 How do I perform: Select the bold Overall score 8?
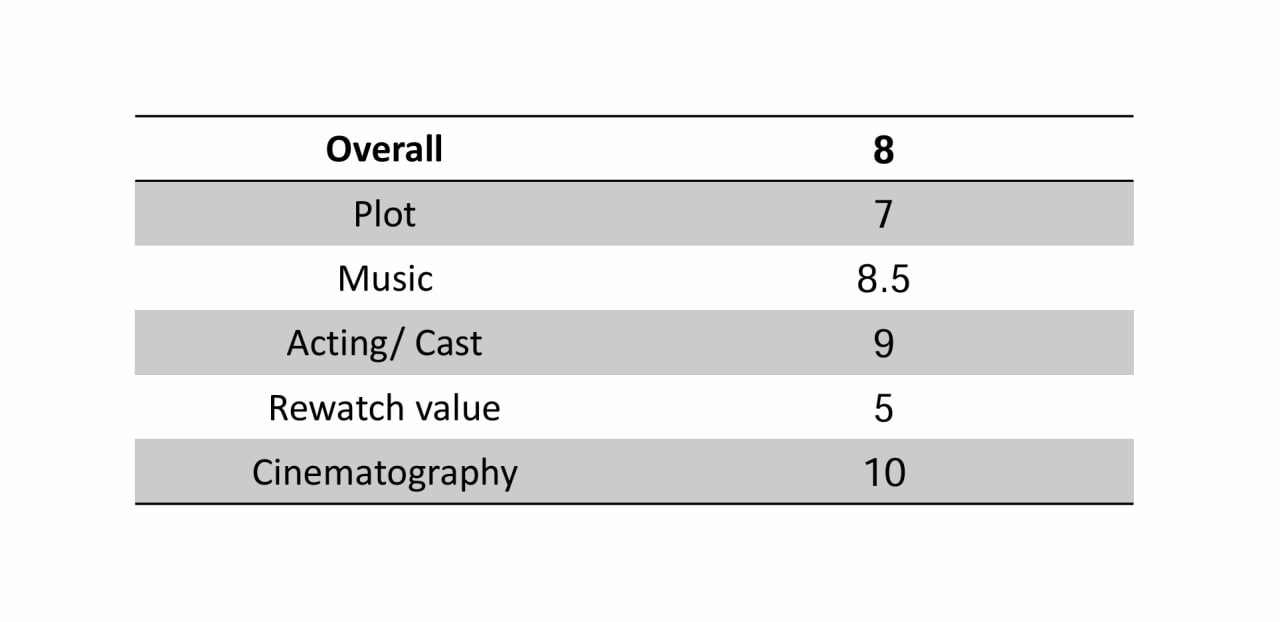[x=883, y=150]
